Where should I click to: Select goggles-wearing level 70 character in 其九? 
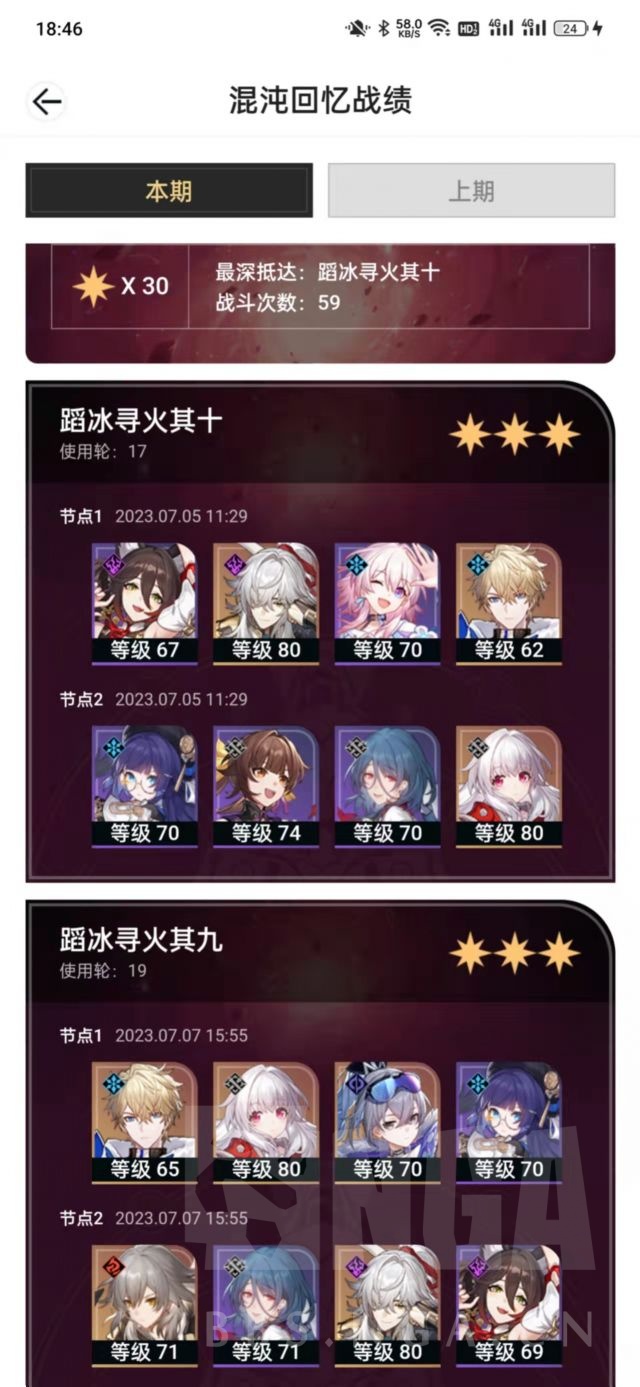[387, 1123]
